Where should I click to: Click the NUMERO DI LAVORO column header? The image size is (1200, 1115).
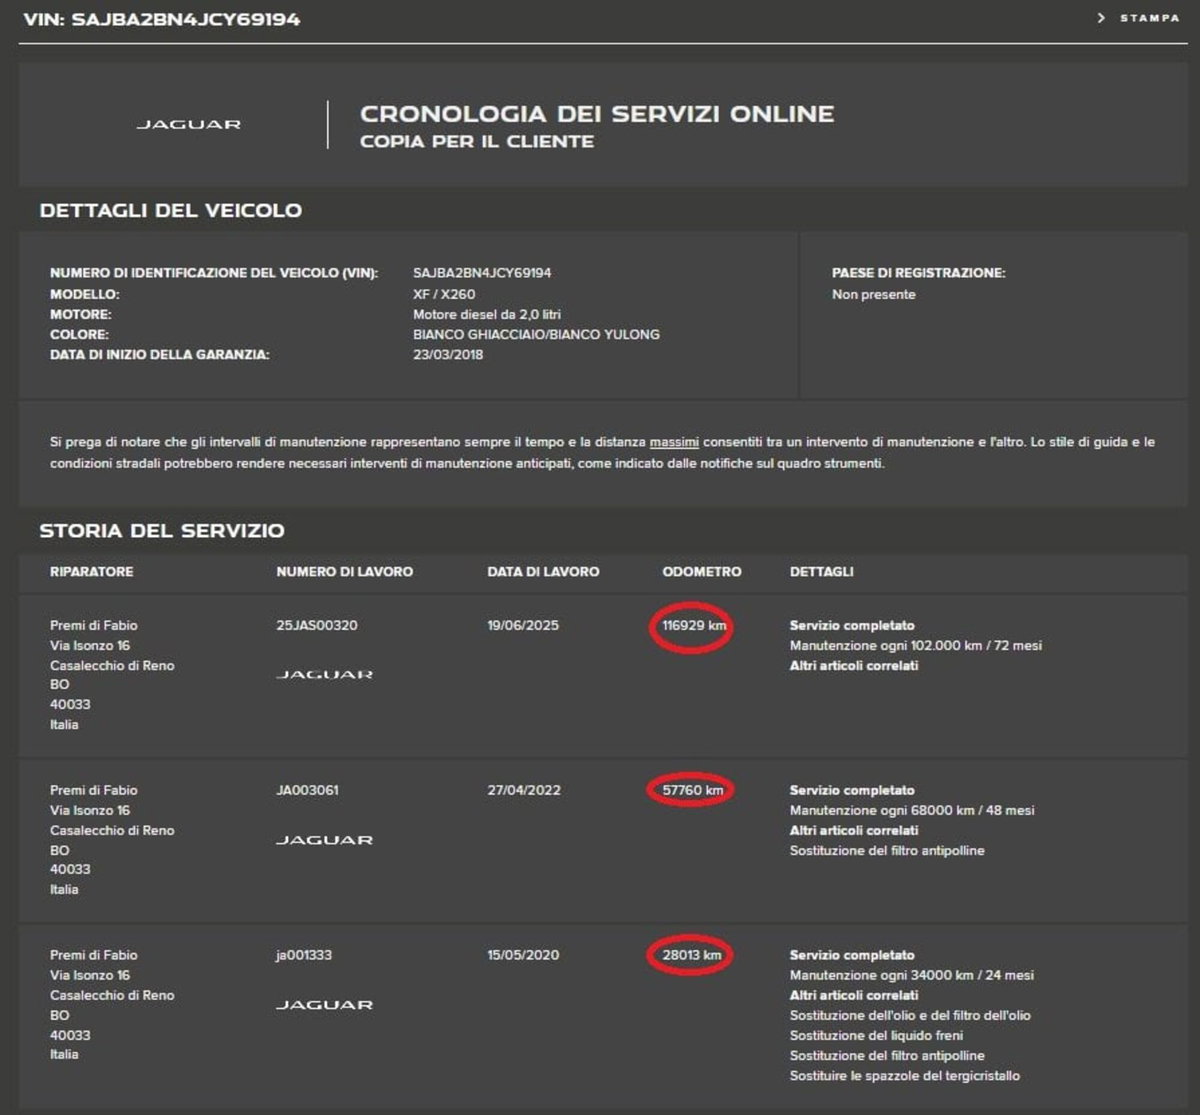(344, 572)
